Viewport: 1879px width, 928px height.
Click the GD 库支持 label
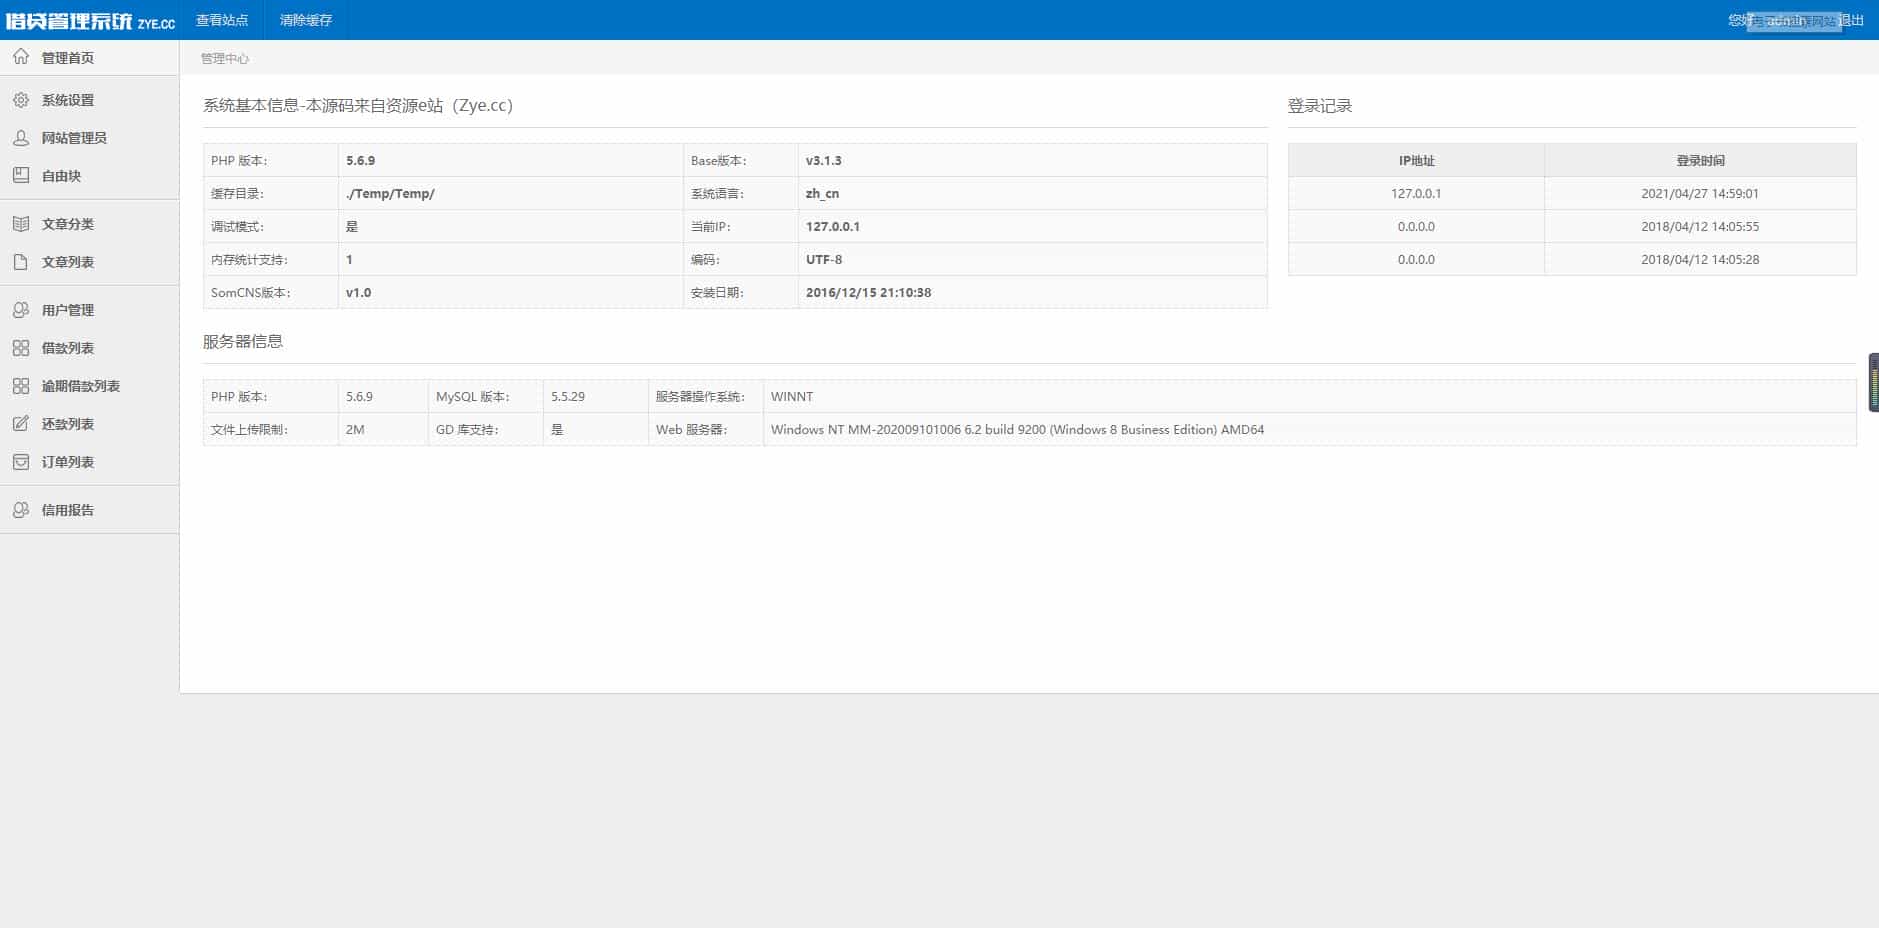point(468,429)
